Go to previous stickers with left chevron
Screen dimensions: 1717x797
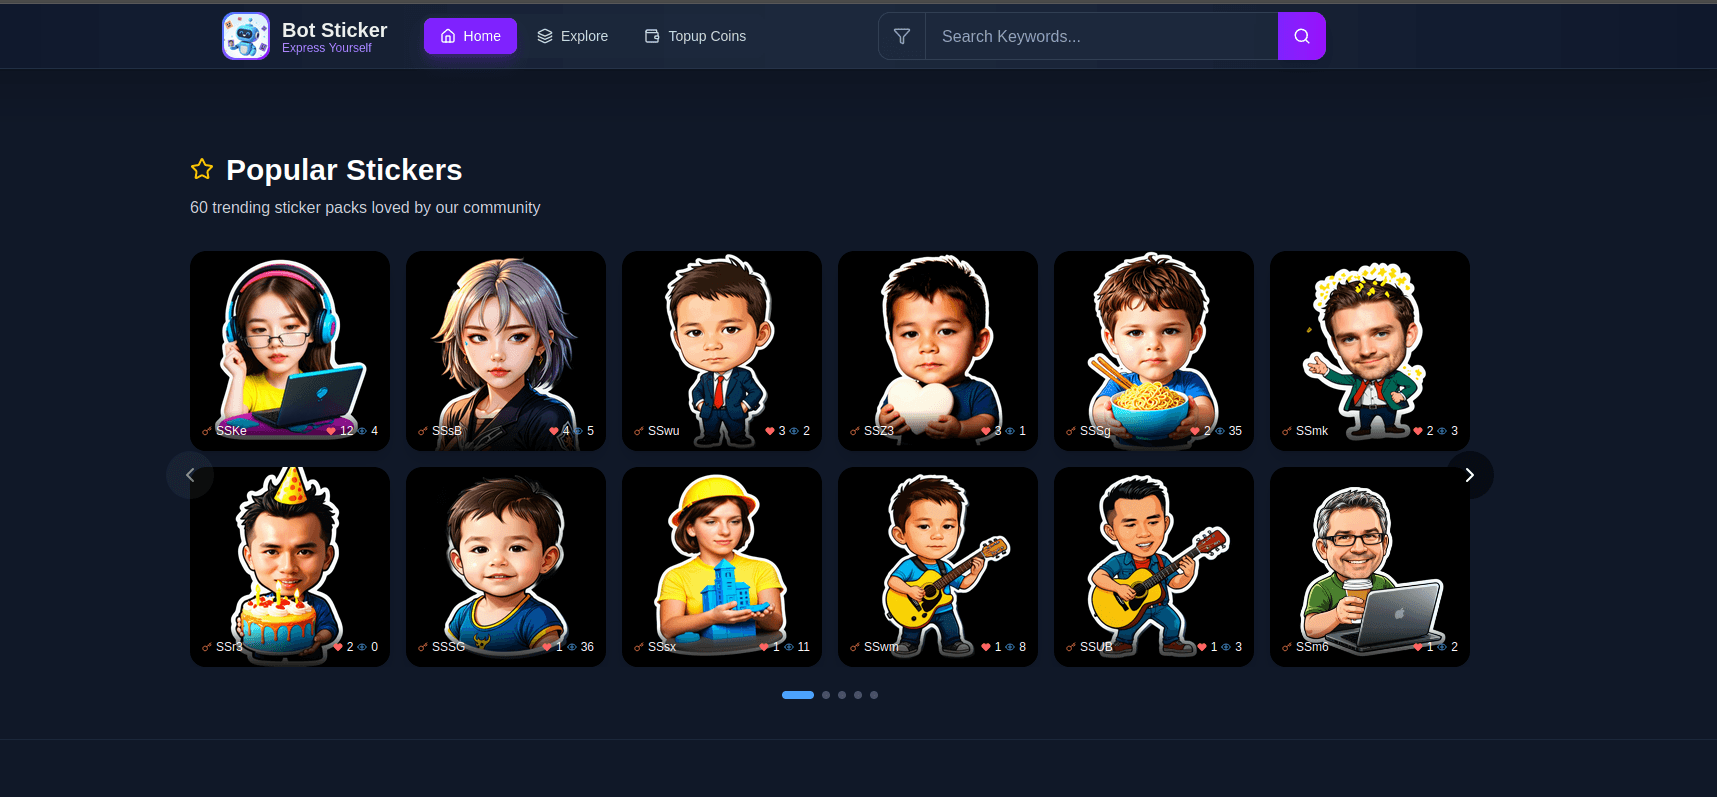pos(190,475)
